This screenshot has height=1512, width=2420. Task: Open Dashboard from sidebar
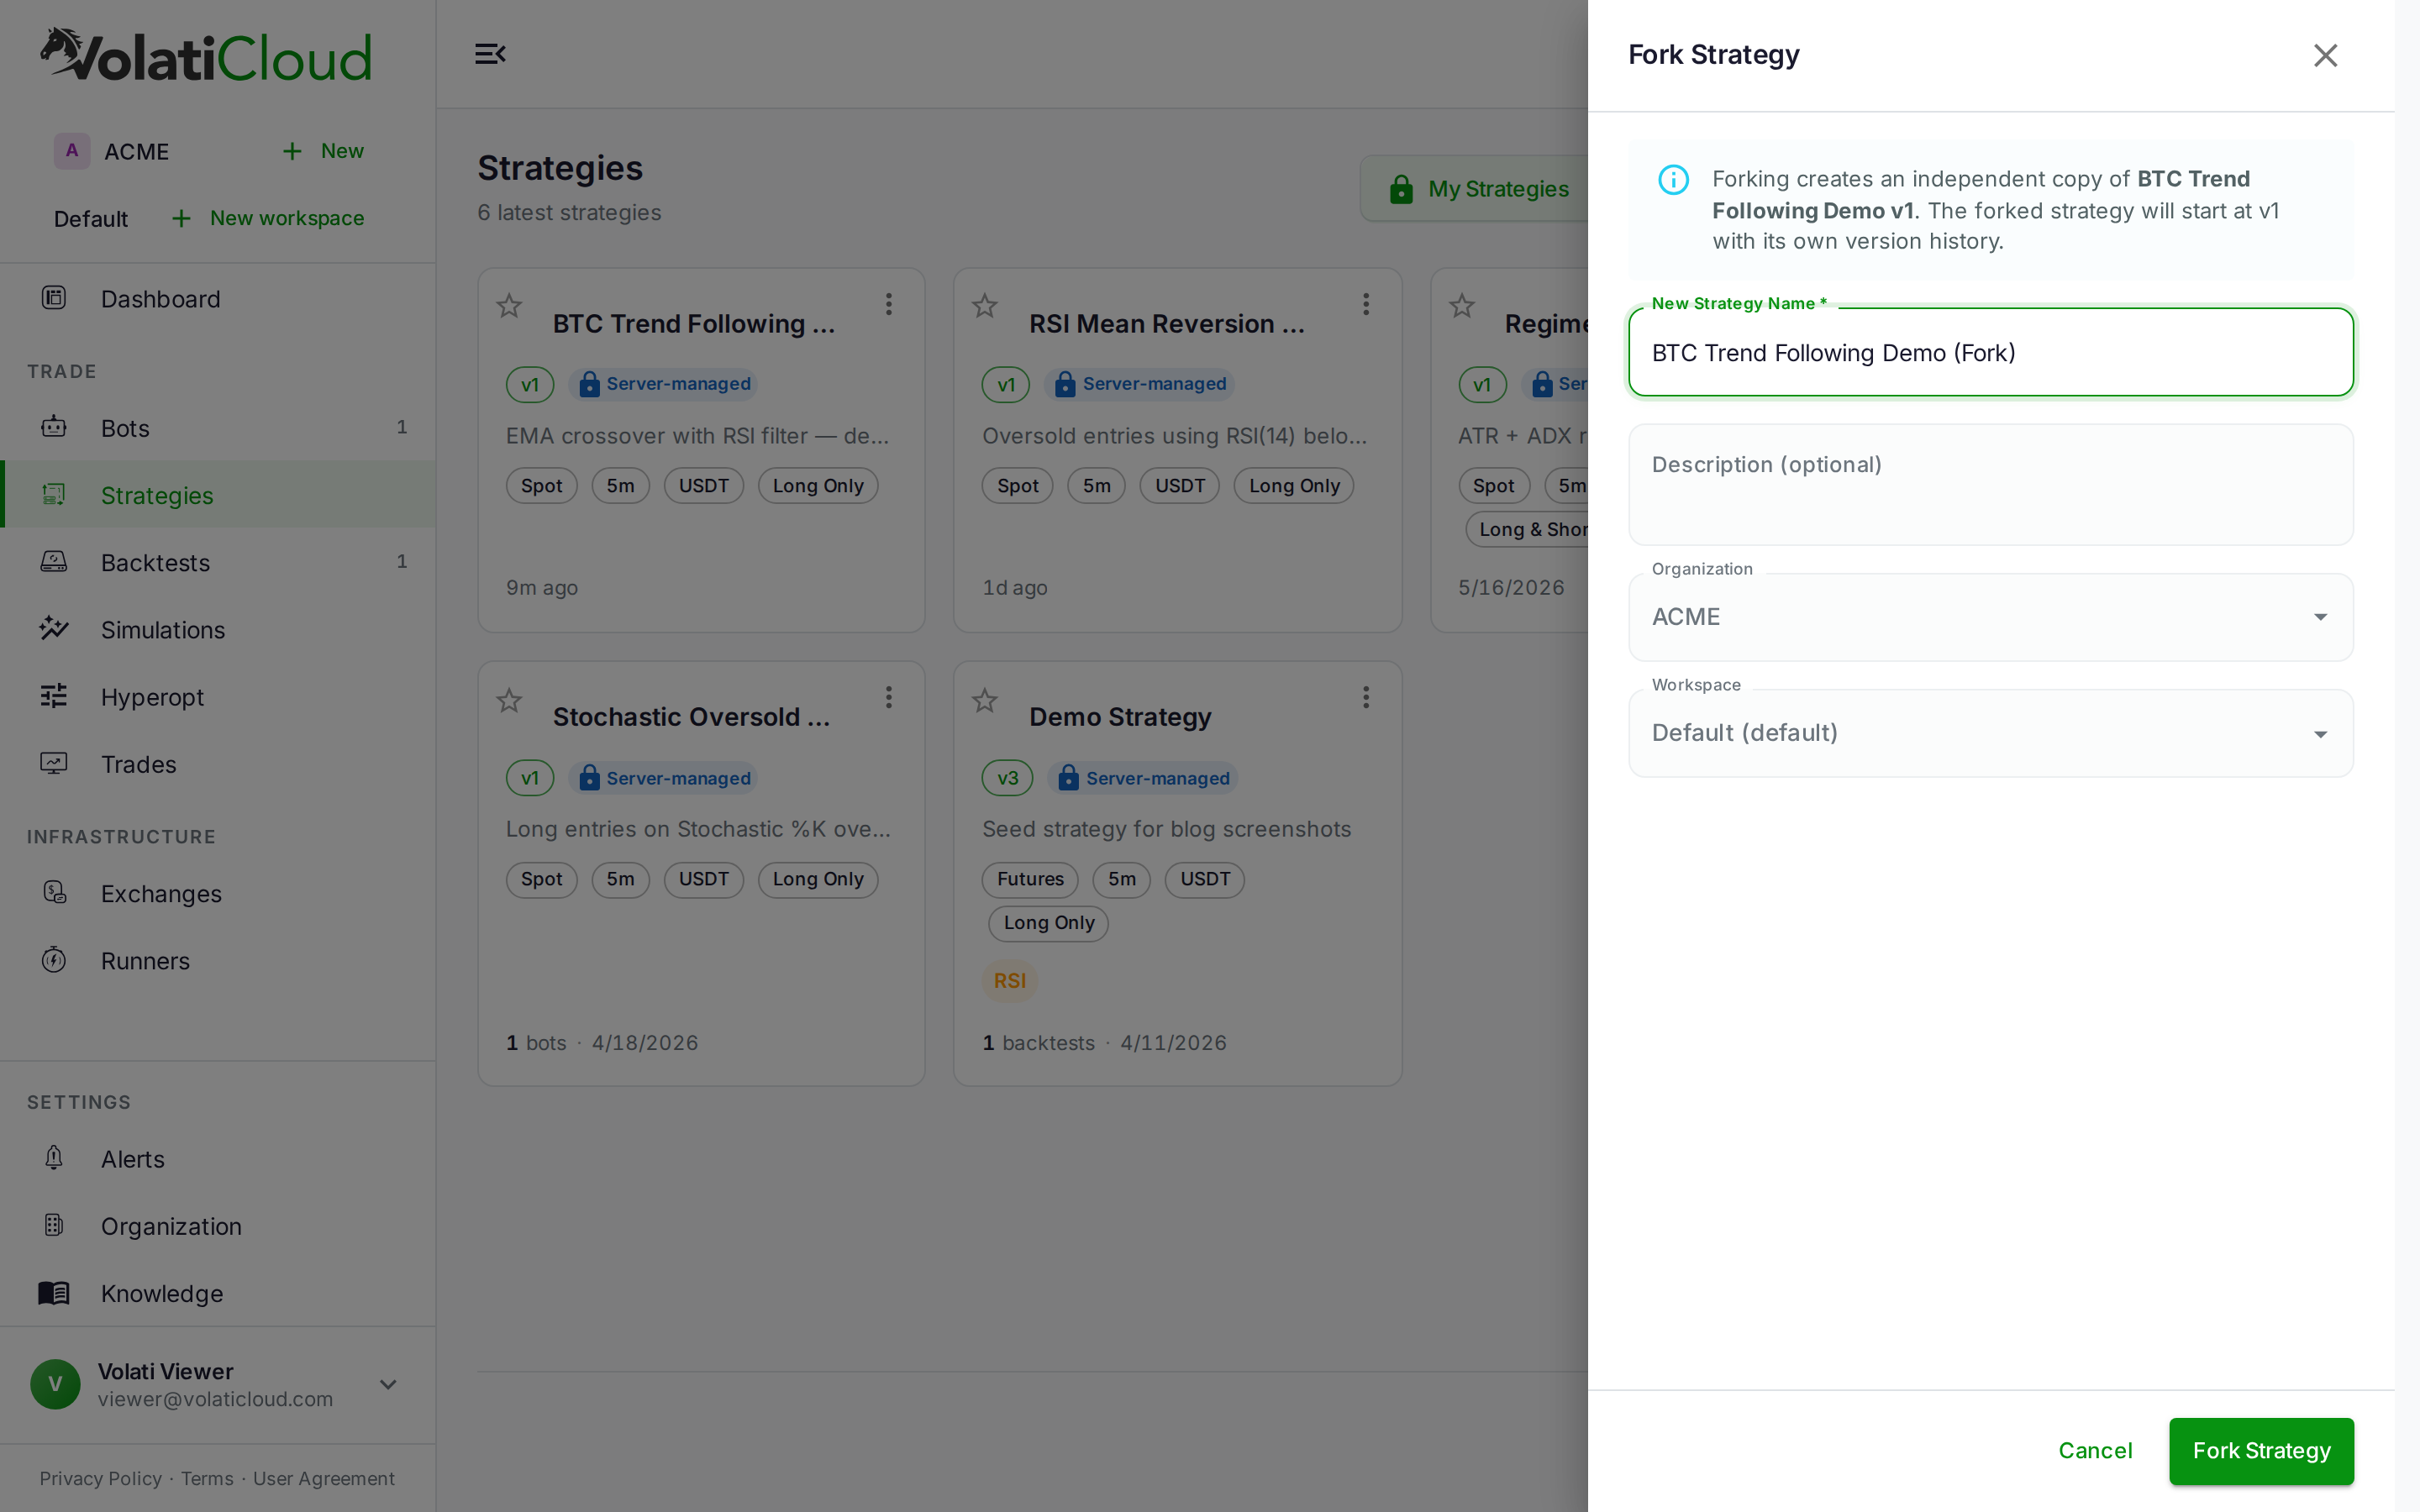point(218,298)
